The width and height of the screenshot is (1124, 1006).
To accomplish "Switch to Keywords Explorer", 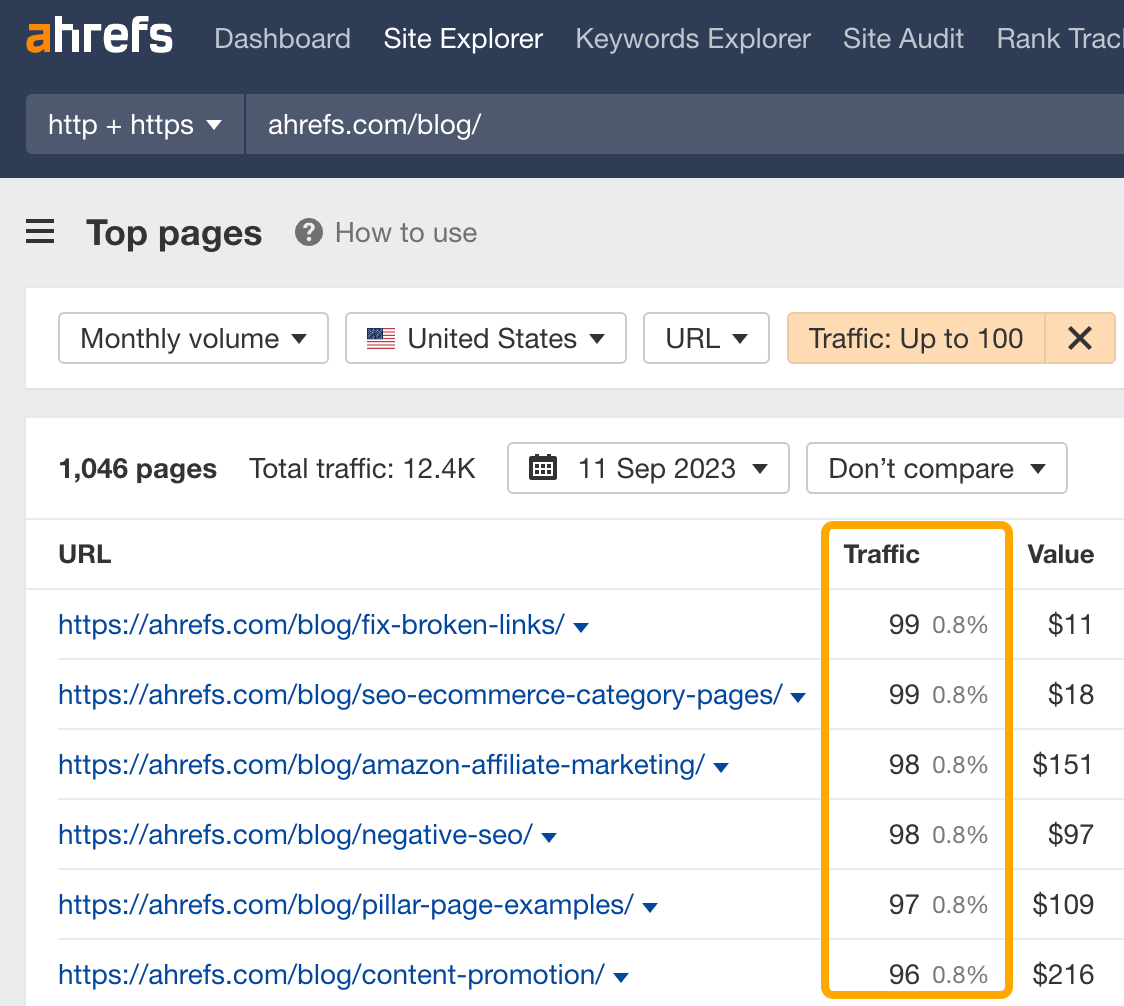I will click(x=692, y=38).
